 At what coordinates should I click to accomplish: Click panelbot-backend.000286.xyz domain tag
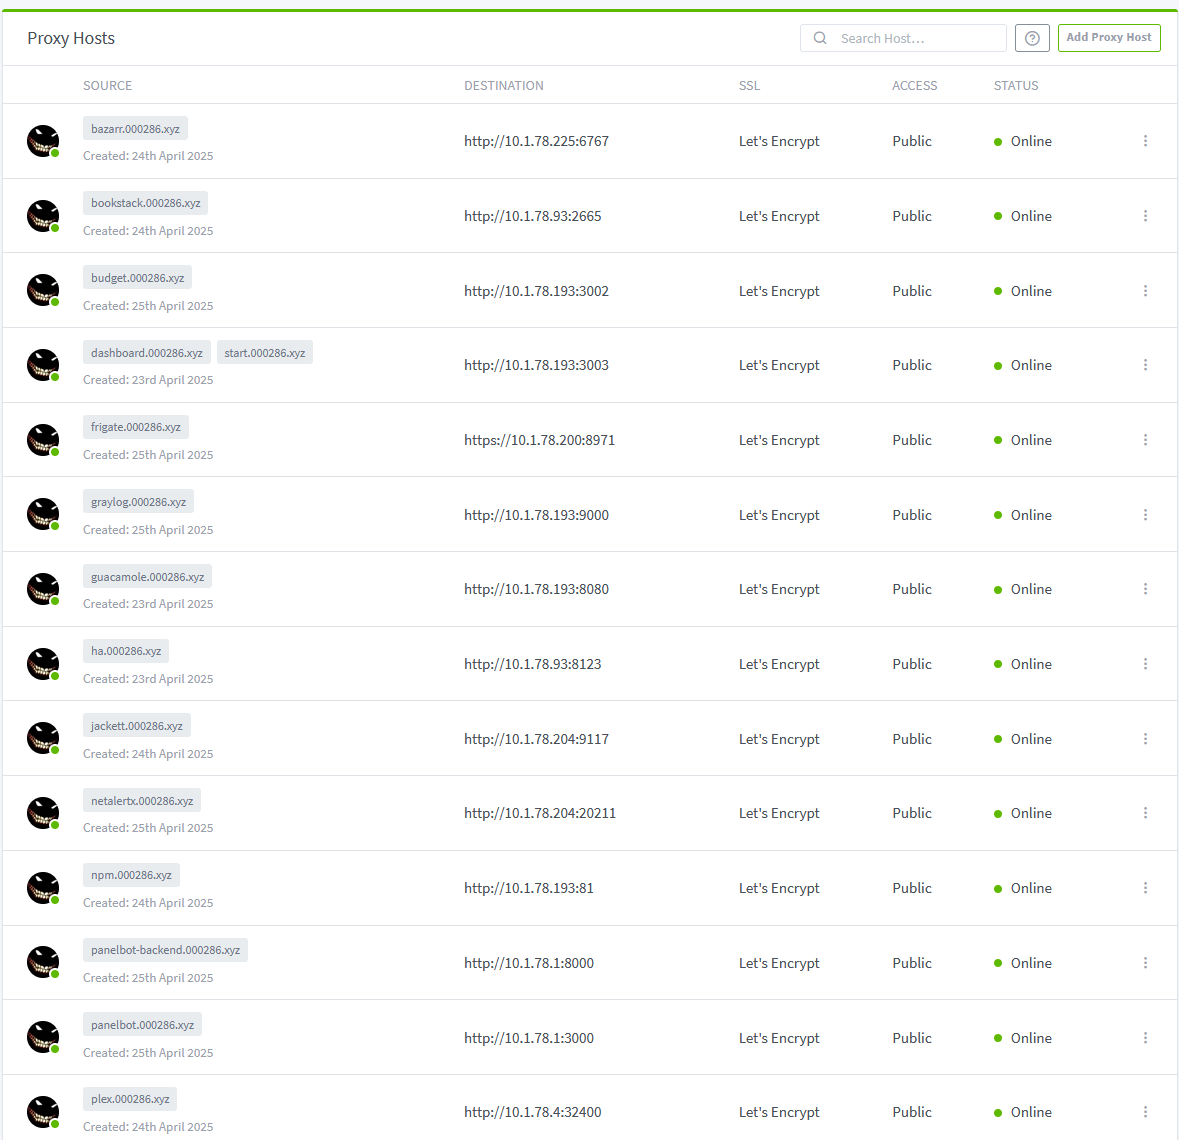(165, 950)
